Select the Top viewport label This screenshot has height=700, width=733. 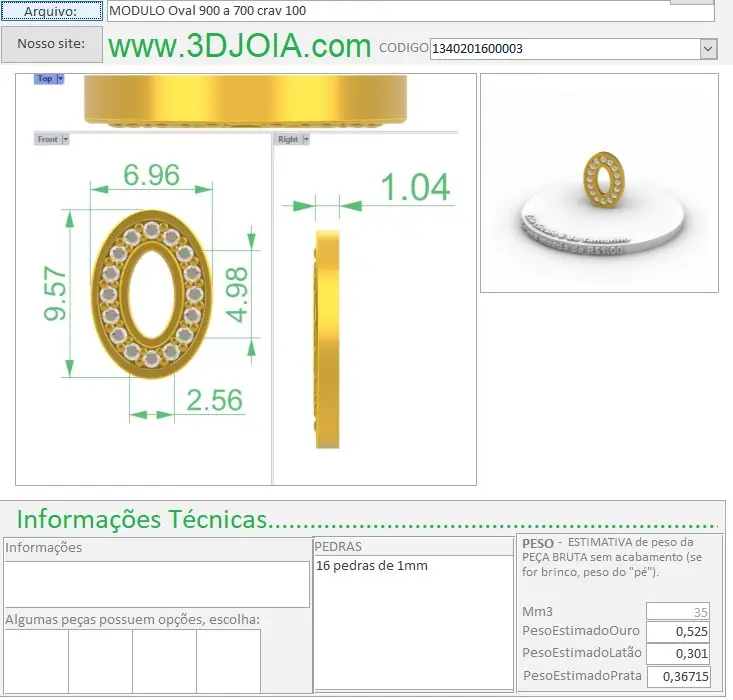pos(45,79)
